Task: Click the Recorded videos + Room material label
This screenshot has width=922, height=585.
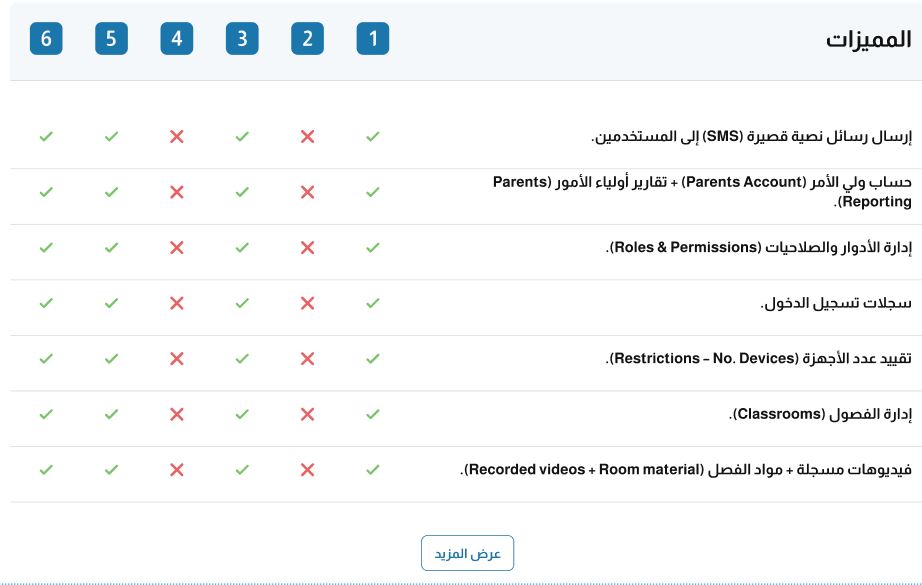Action: (x=686, y=470)
